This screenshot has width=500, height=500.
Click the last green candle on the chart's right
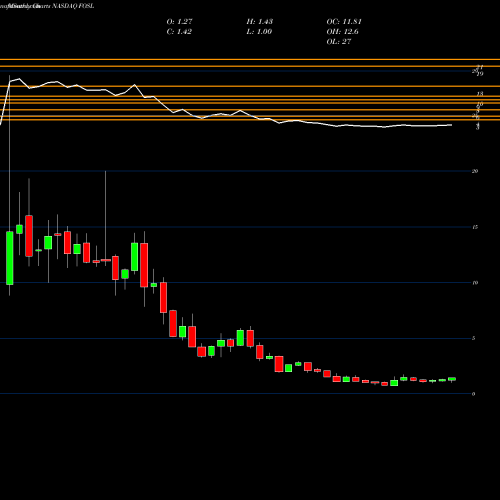pyautogui.click(x=452, y=379)
